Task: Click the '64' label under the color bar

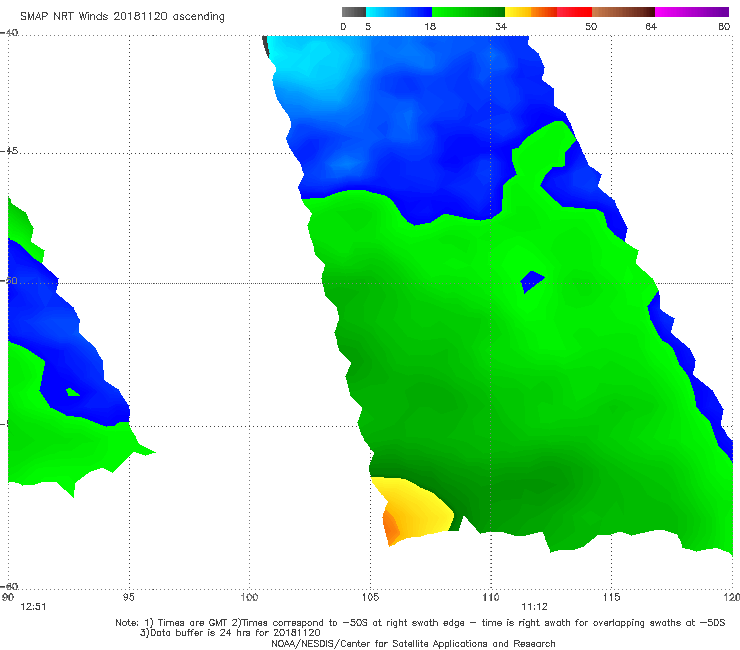Action: [x=651, y=26]
